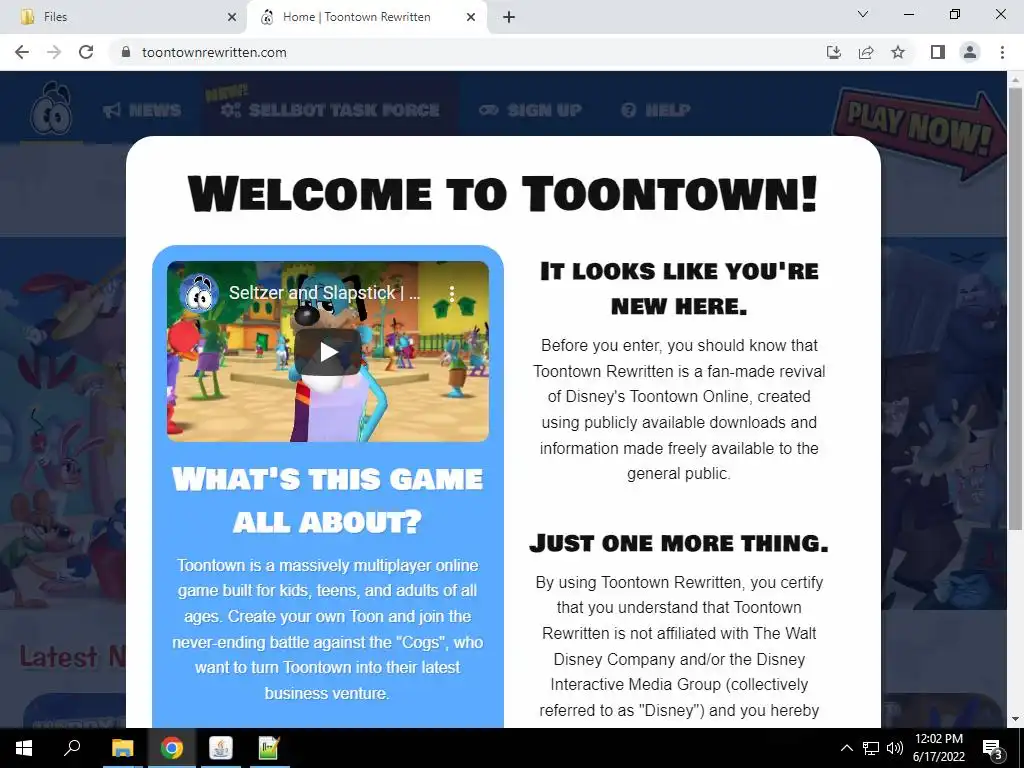The image size is (1024, 768).
Task: Open the Java app in the taskbar
Action: (220, 748)
